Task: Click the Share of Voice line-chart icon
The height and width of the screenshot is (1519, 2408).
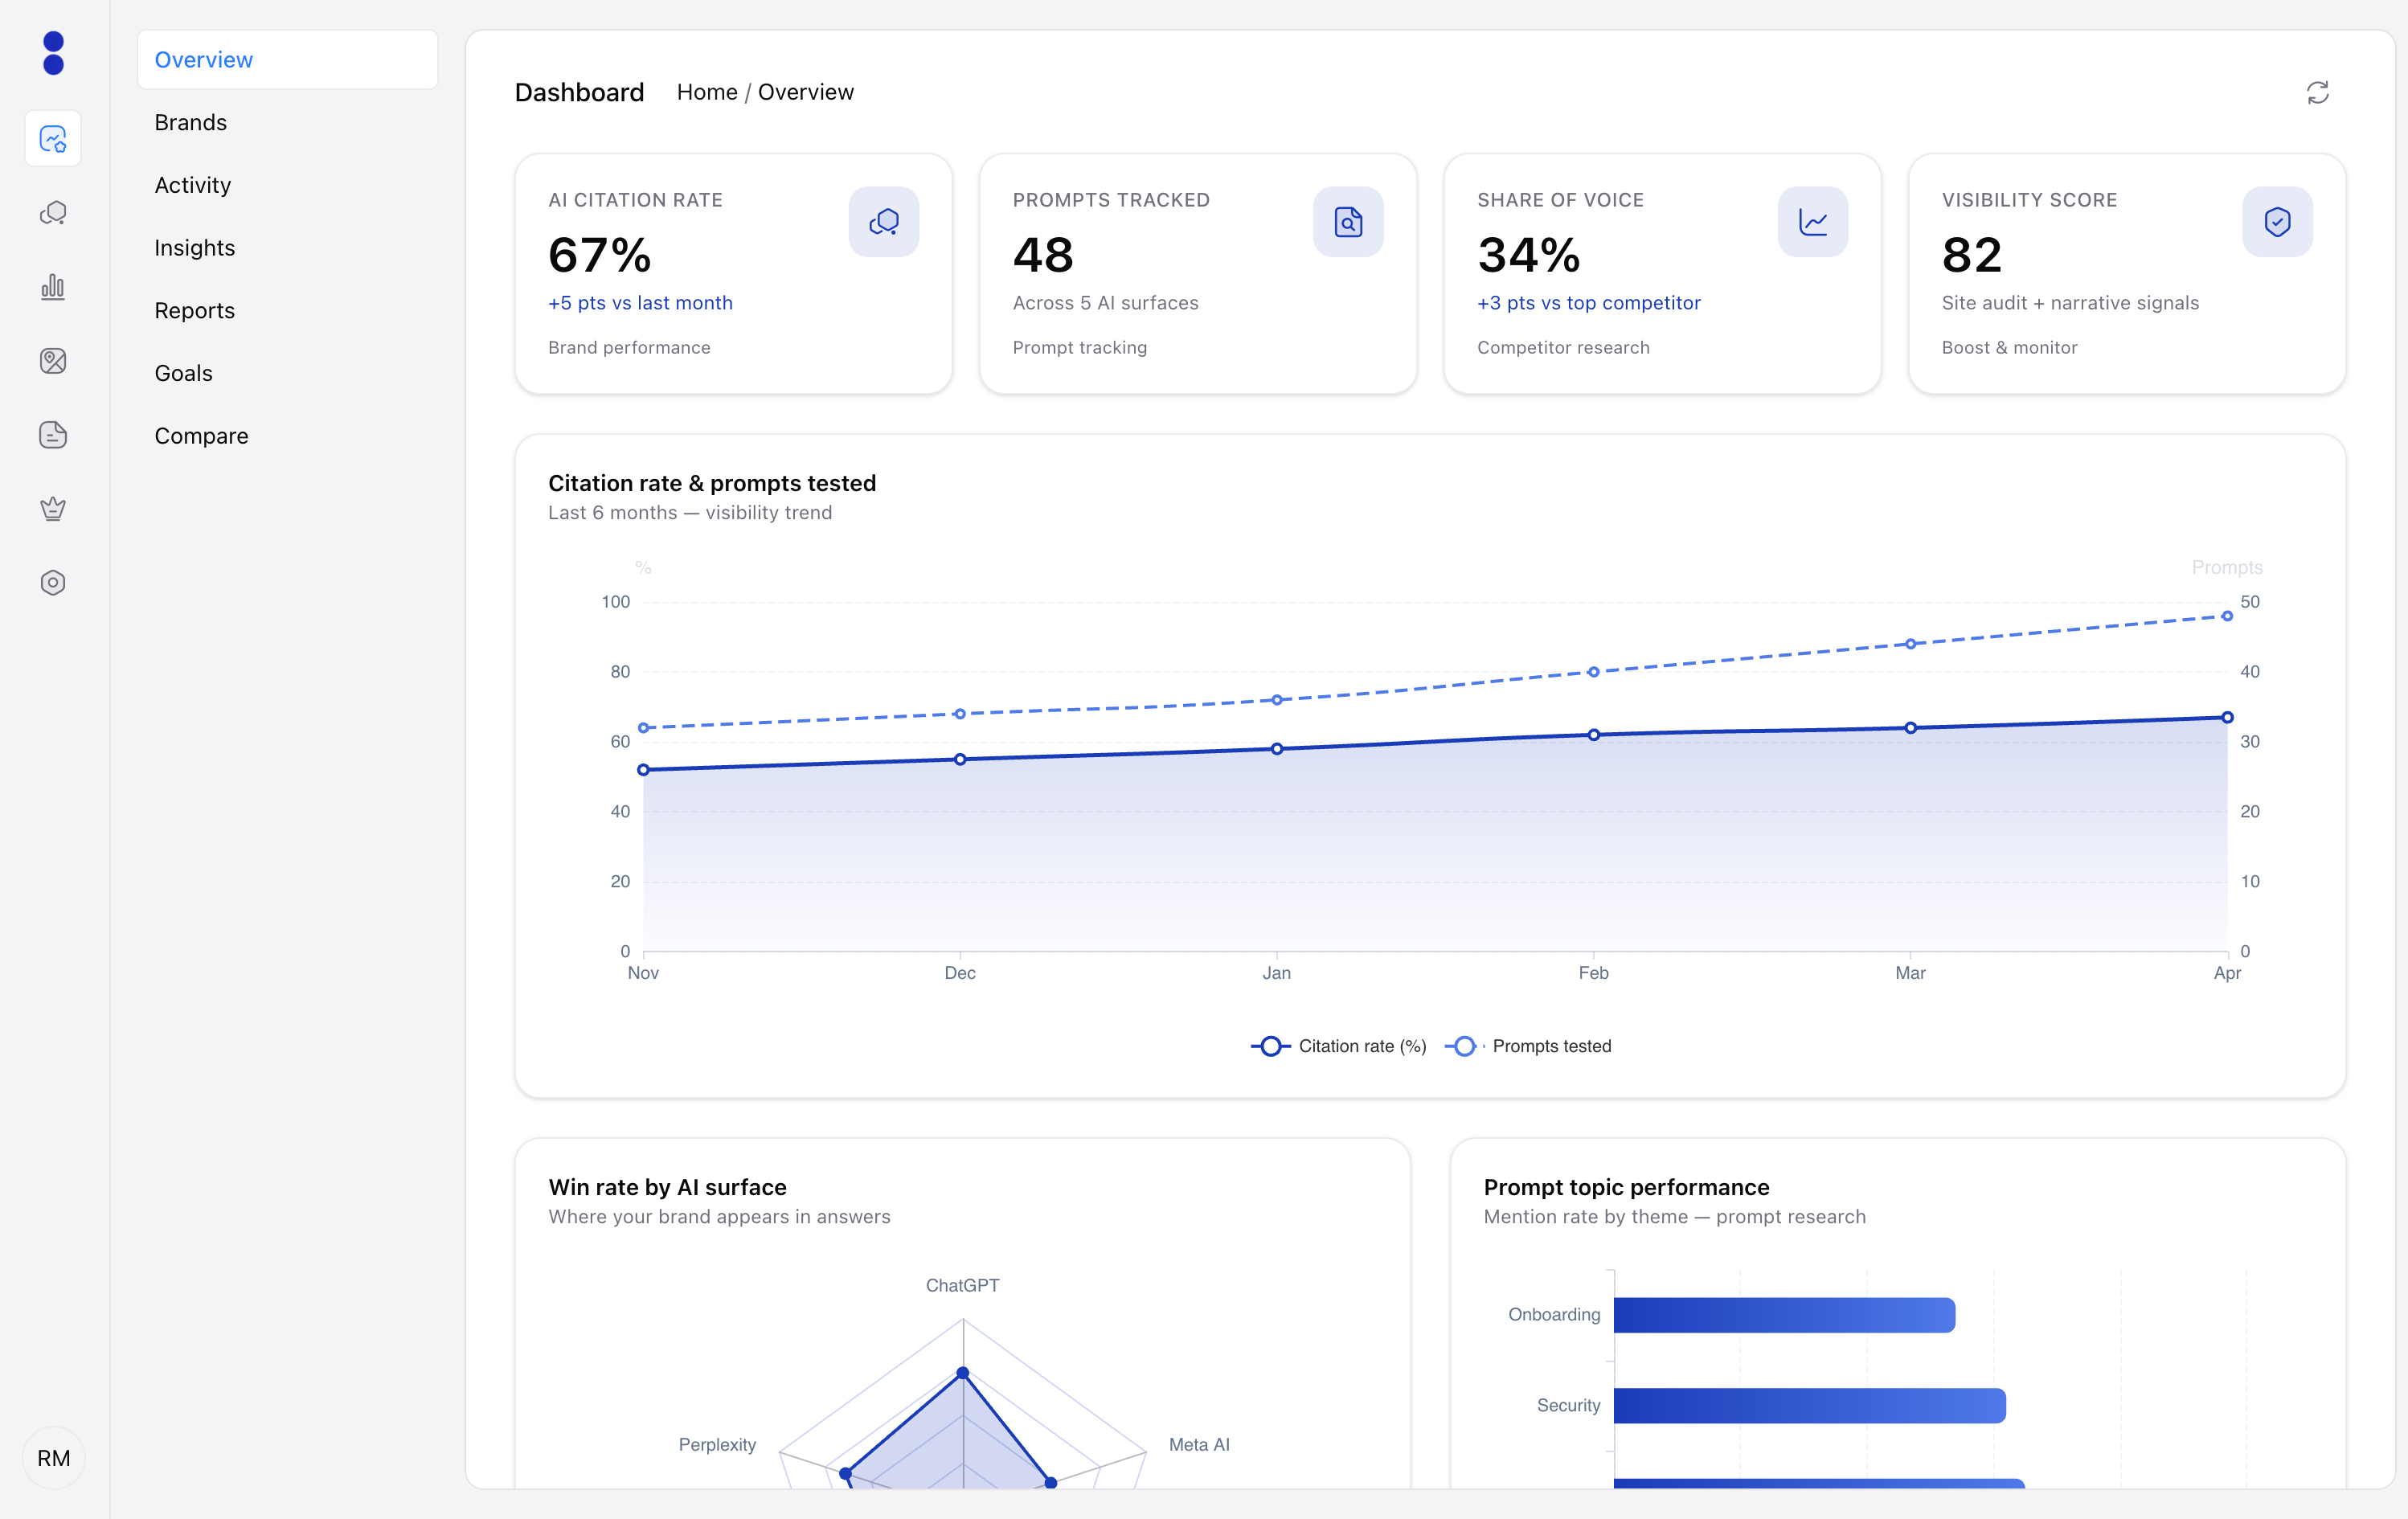Action: click(1813, 222)
